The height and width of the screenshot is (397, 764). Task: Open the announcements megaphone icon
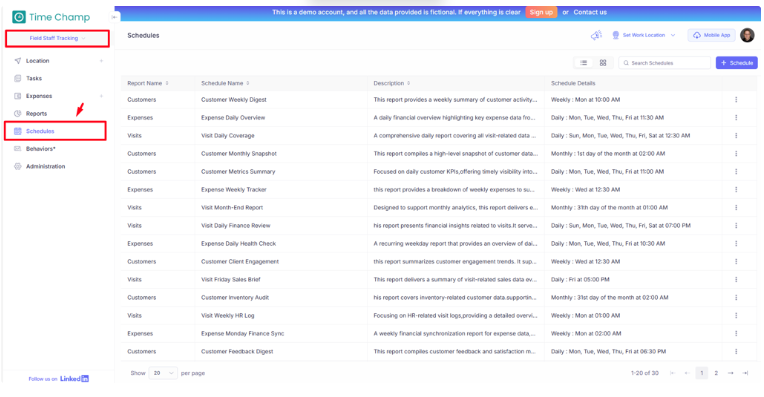tap(596, 35)
